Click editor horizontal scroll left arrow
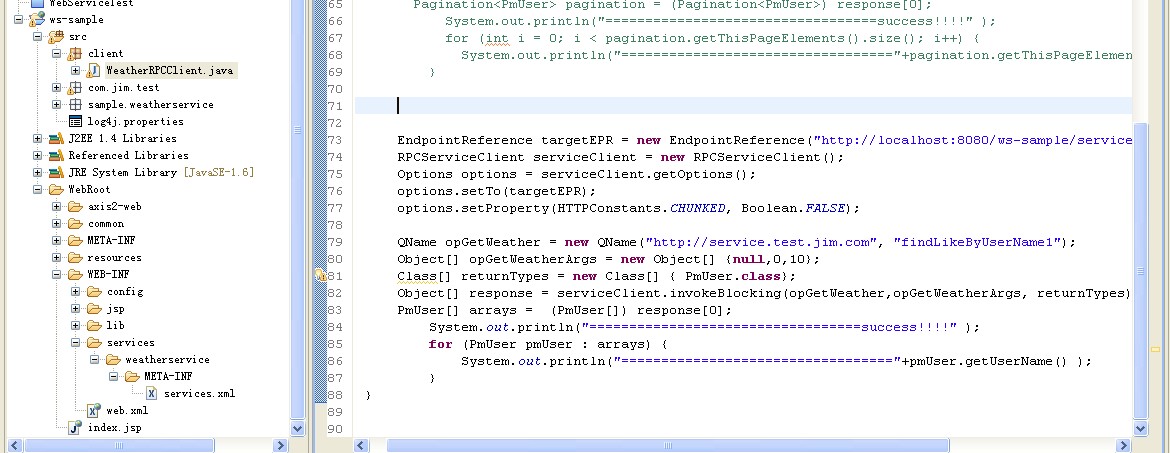The height and width of the screenshot is (453, 1170). point(361,446)
